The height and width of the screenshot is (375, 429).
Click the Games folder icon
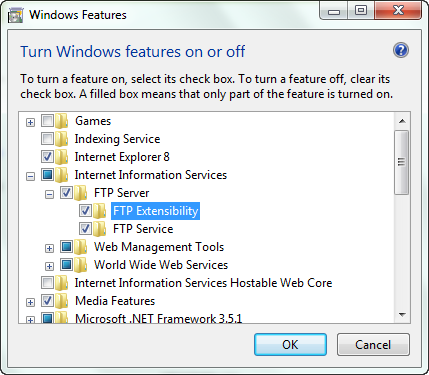(62, 121)
